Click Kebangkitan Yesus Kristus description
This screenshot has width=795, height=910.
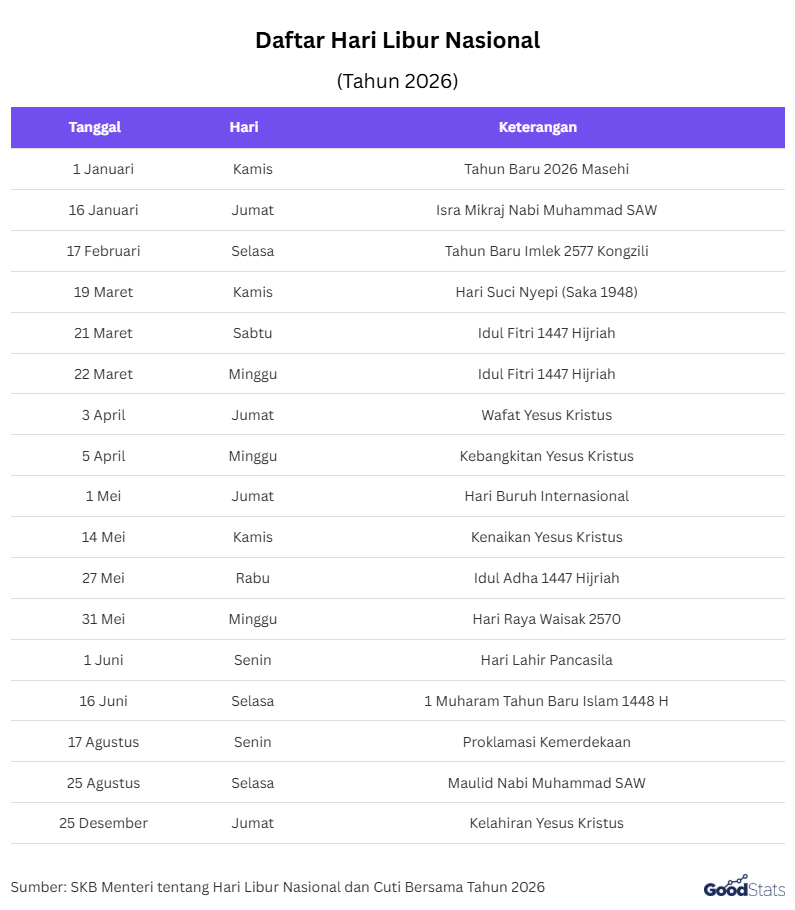click(x=546, y=456)
